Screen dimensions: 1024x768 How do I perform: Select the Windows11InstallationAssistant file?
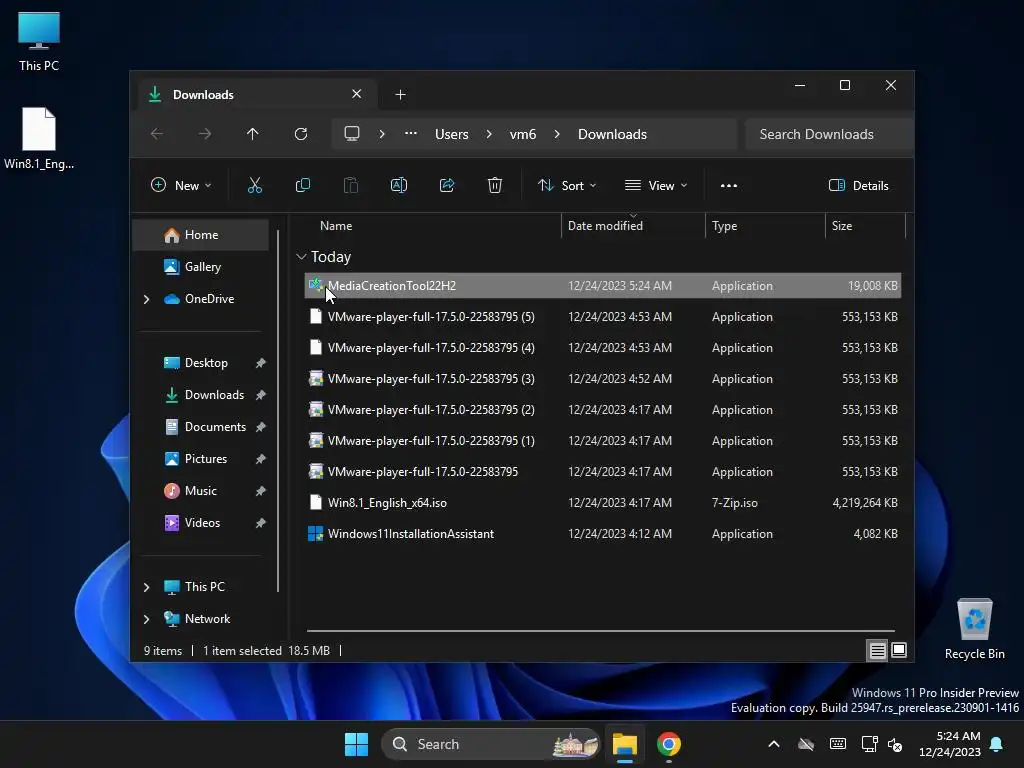point(603,534)
